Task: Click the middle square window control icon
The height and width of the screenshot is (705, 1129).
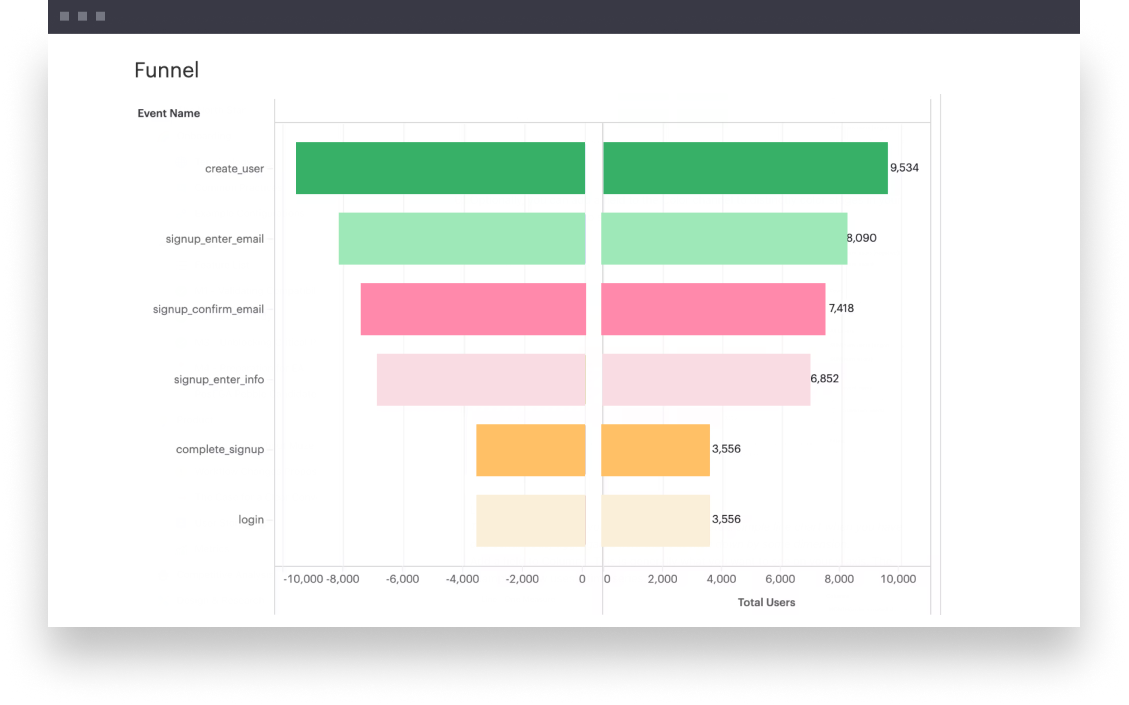Action: coord(83,17)
